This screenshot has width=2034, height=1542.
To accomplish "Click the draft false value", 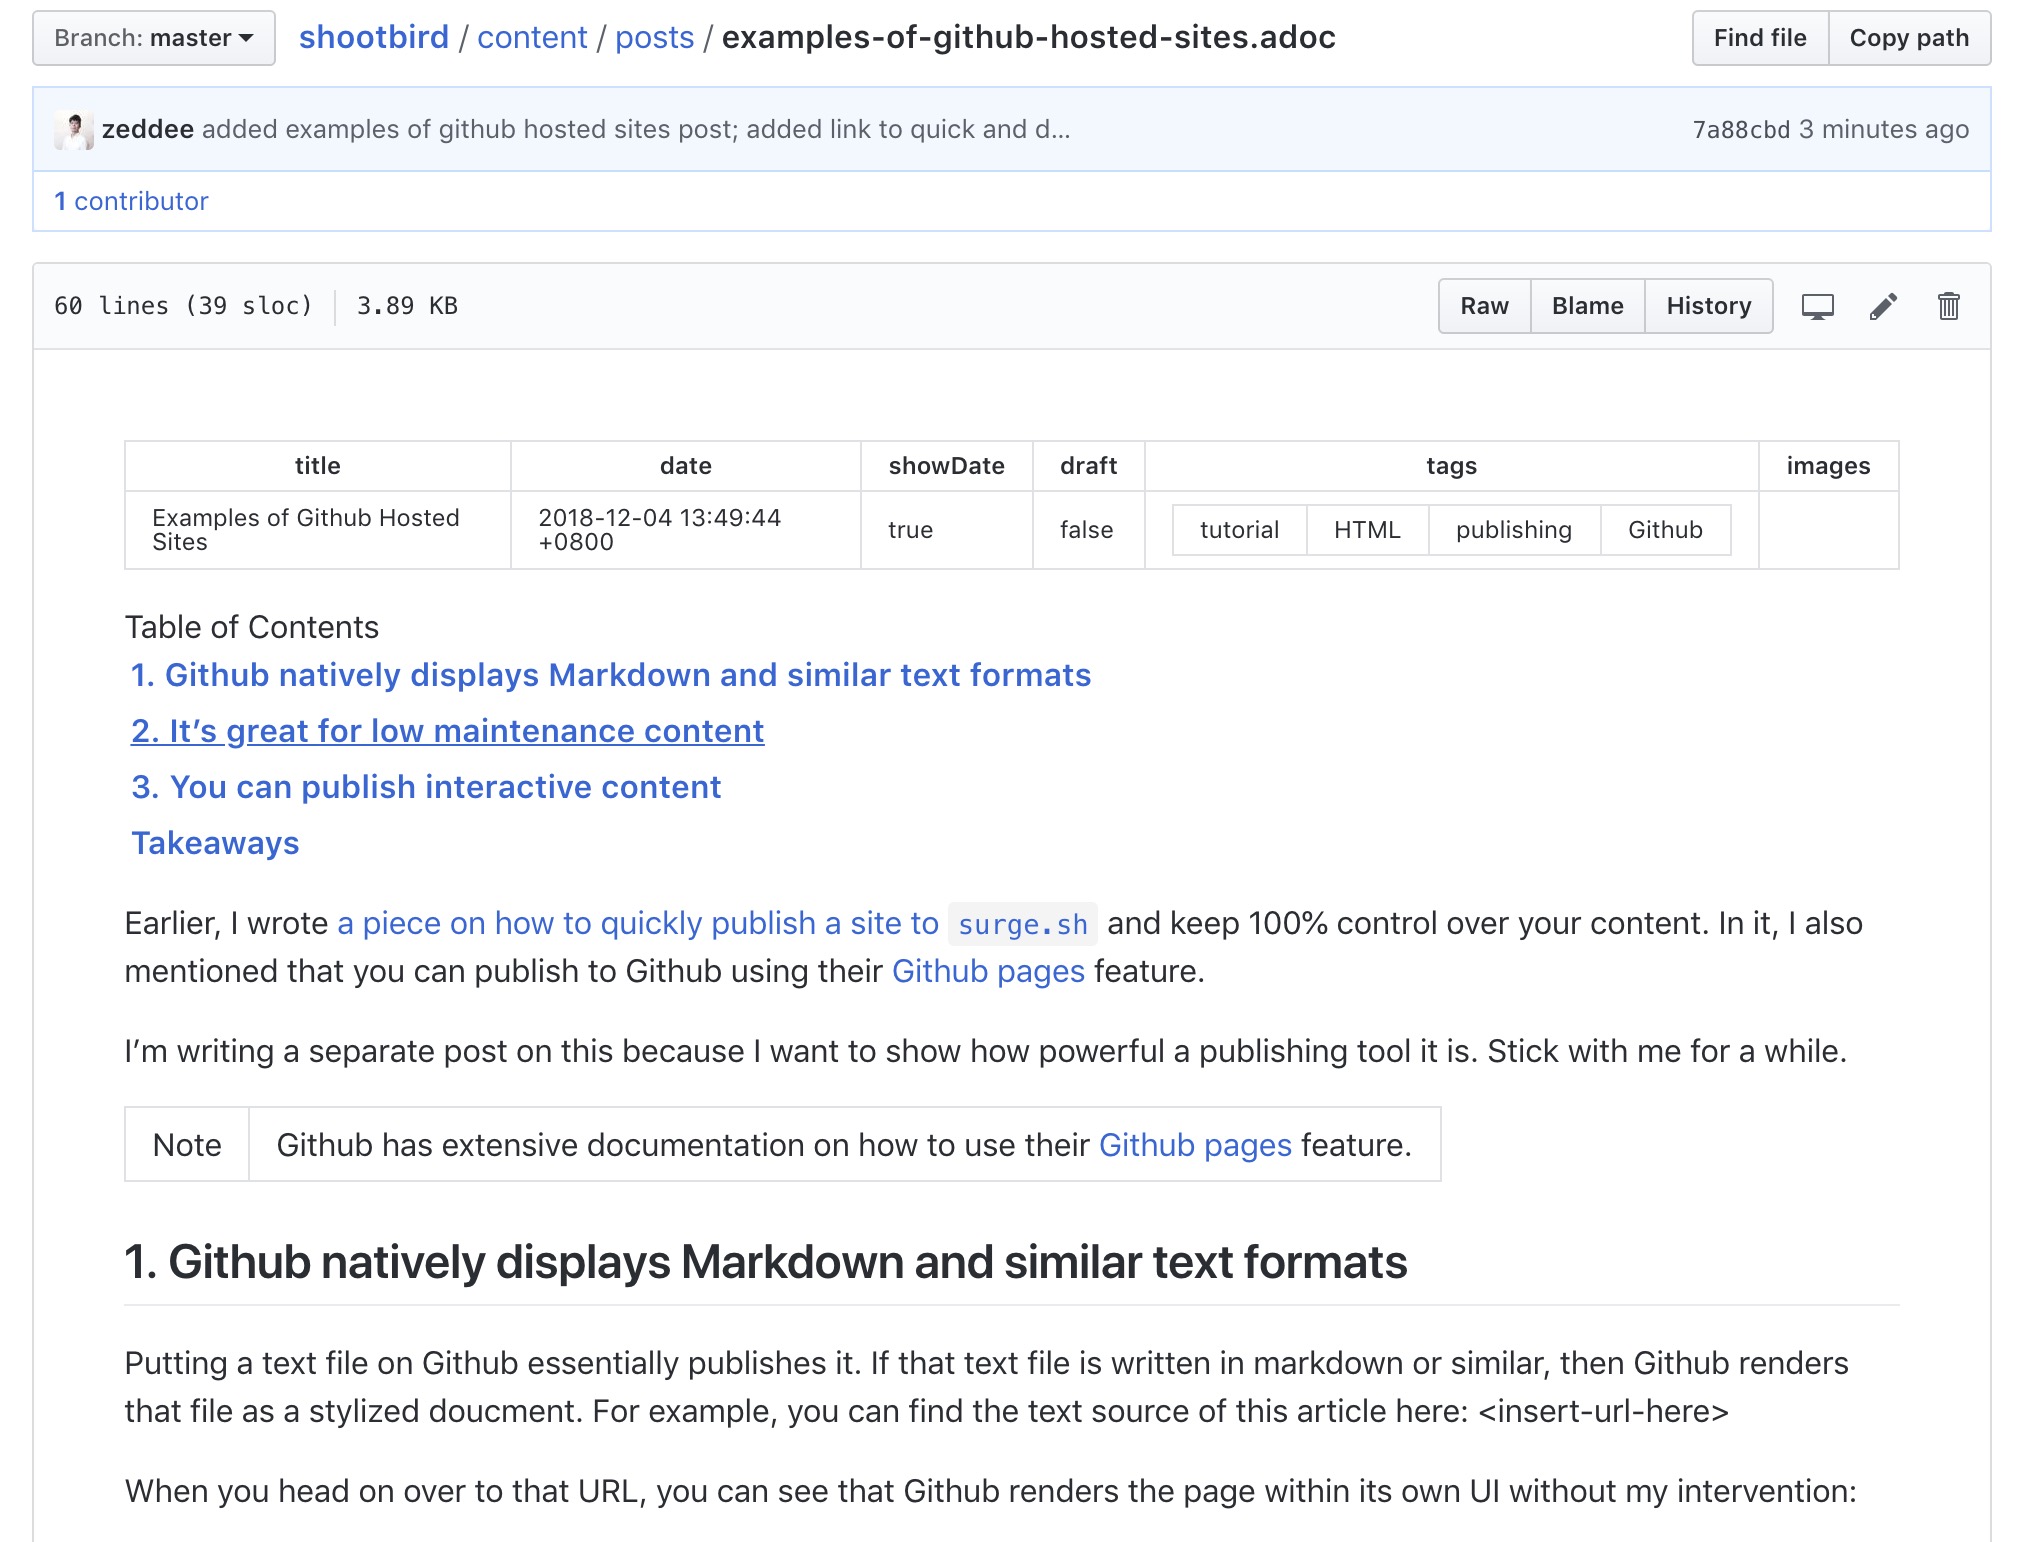I will [x=1085, y=531].
